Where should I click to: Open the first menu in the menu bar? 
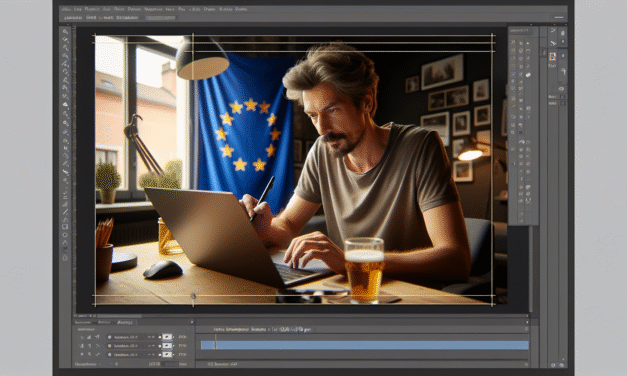(66, 9)
